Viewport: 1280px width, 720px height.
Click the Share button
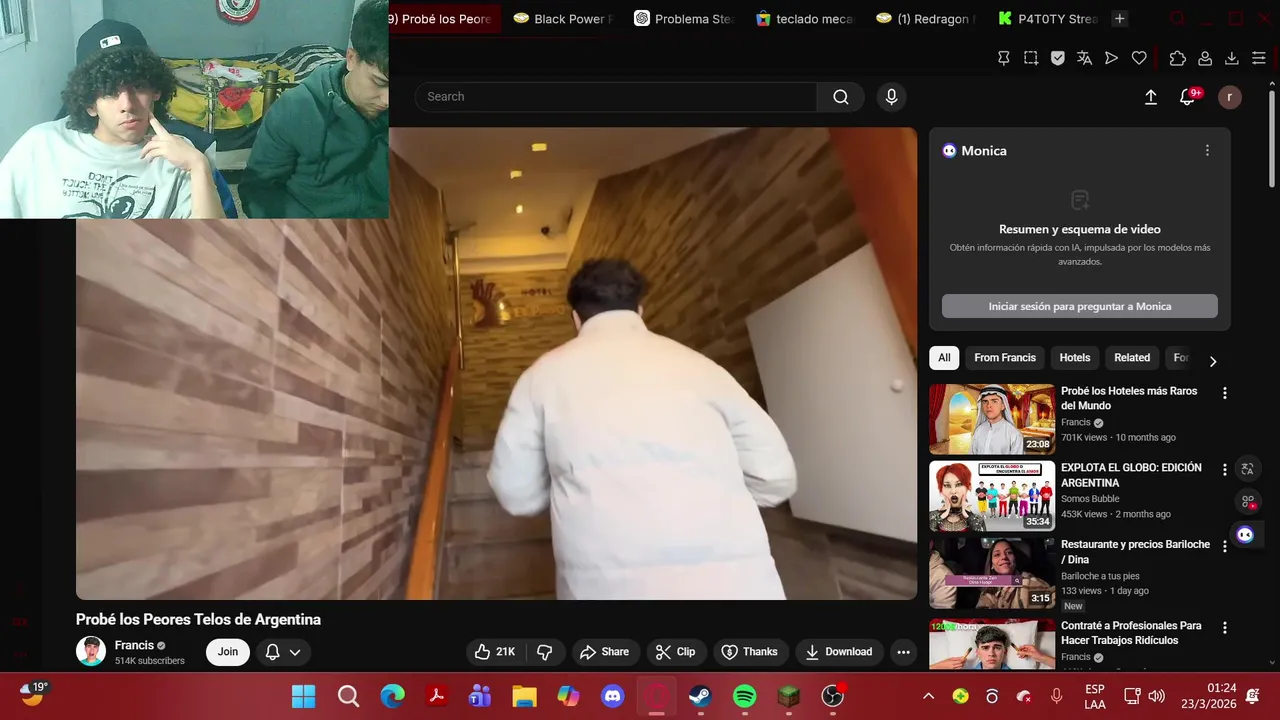tap(605, 652)
